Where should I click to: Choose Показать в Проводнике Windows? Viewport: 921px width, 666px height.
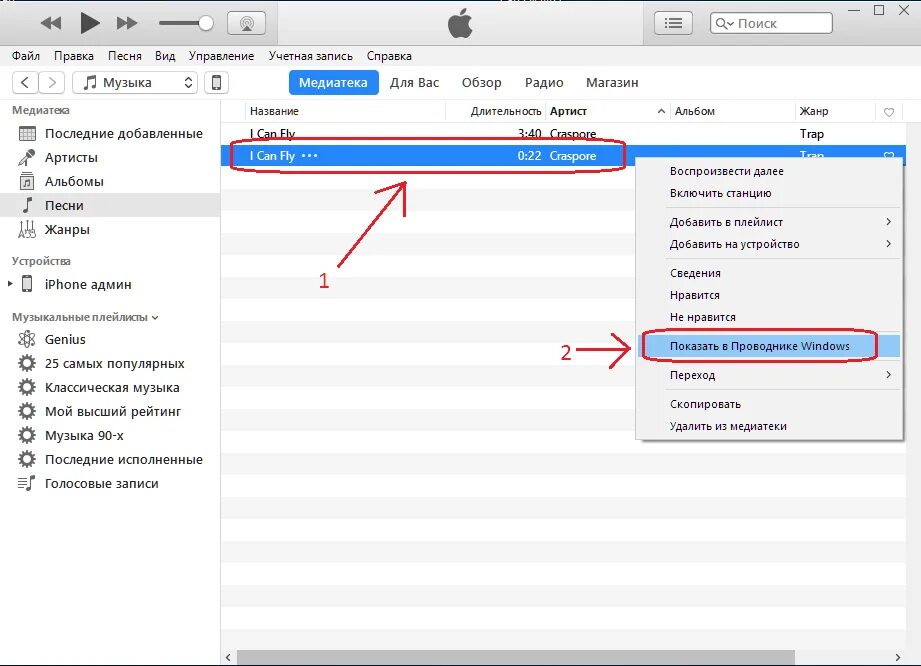[769, 346]
